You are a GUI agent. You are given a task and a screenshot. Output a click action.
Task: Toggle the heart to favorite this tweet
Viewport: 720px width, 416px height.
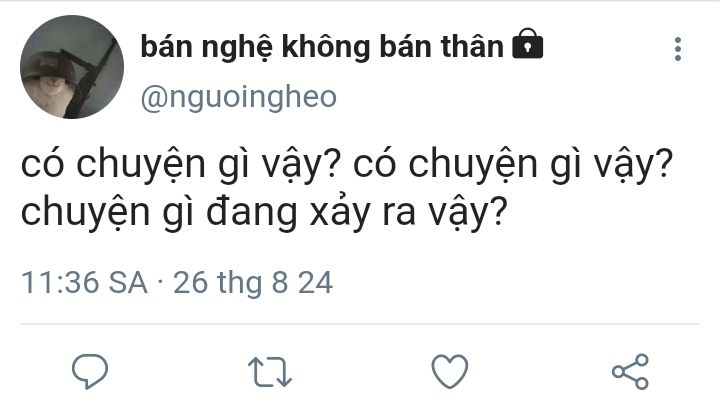(x=450, y=371)
